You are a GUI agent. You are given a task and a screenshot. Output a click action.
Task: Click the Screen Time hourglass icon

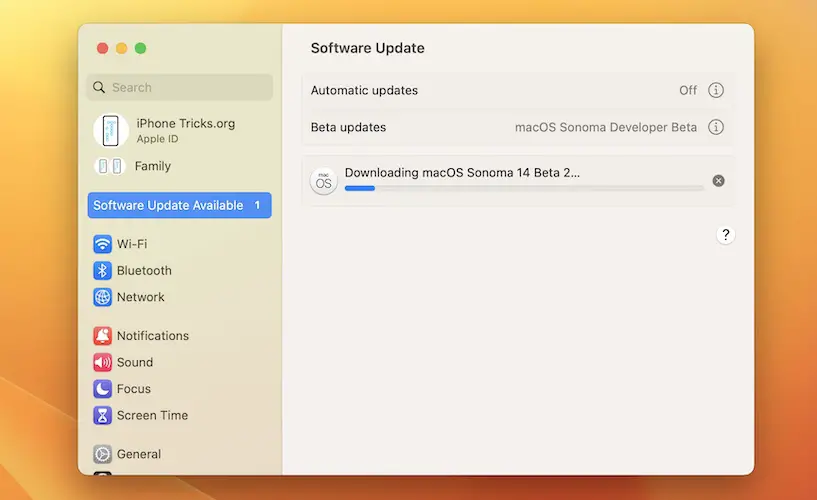[102, 415]
